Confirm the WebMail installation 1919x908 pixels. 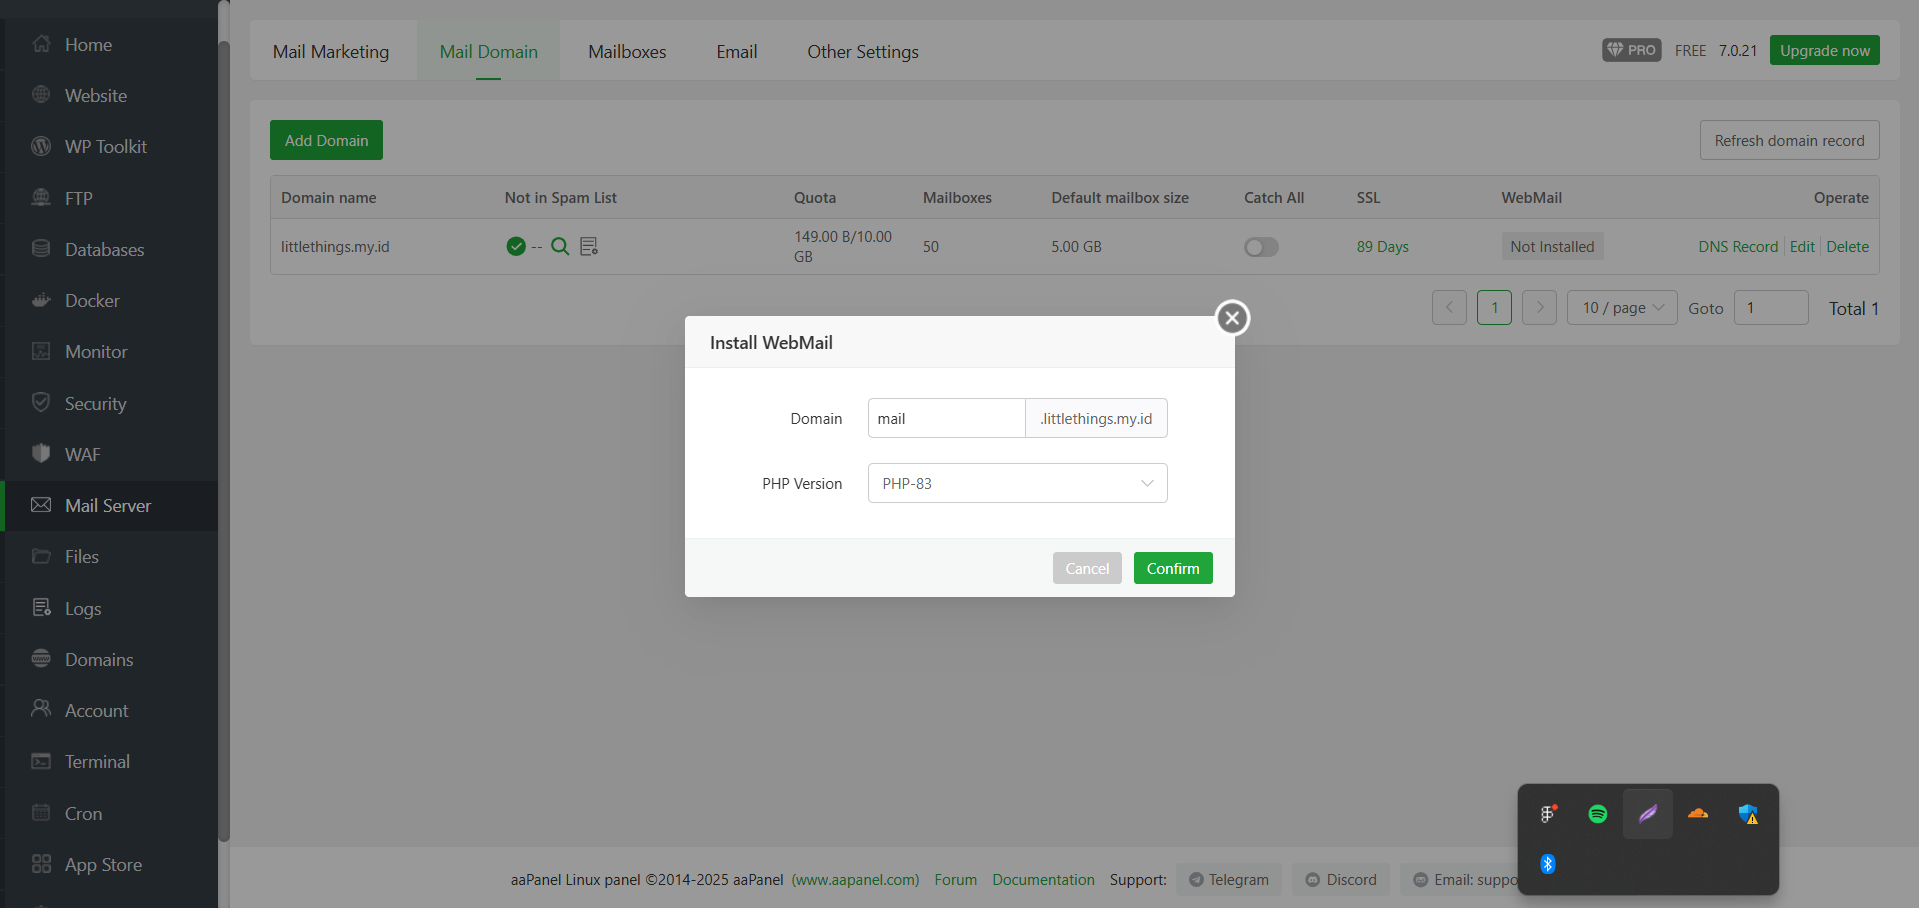click(x=1172, y=568)
